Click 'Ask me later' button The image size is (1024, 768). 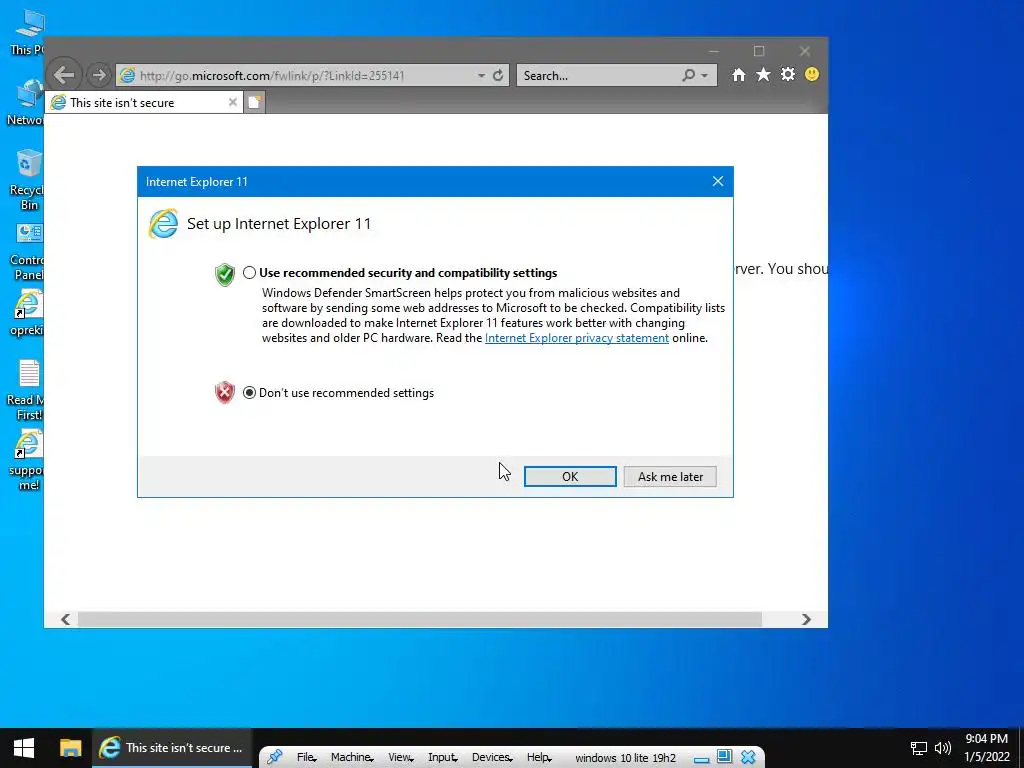click(x=670, y=477)
